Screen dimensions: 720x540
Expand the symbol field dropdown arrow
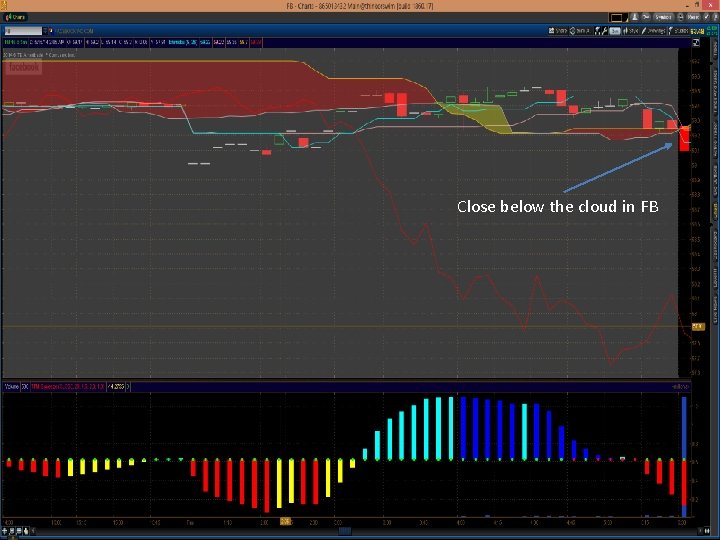pyautogui.click(x=45, y=31)
